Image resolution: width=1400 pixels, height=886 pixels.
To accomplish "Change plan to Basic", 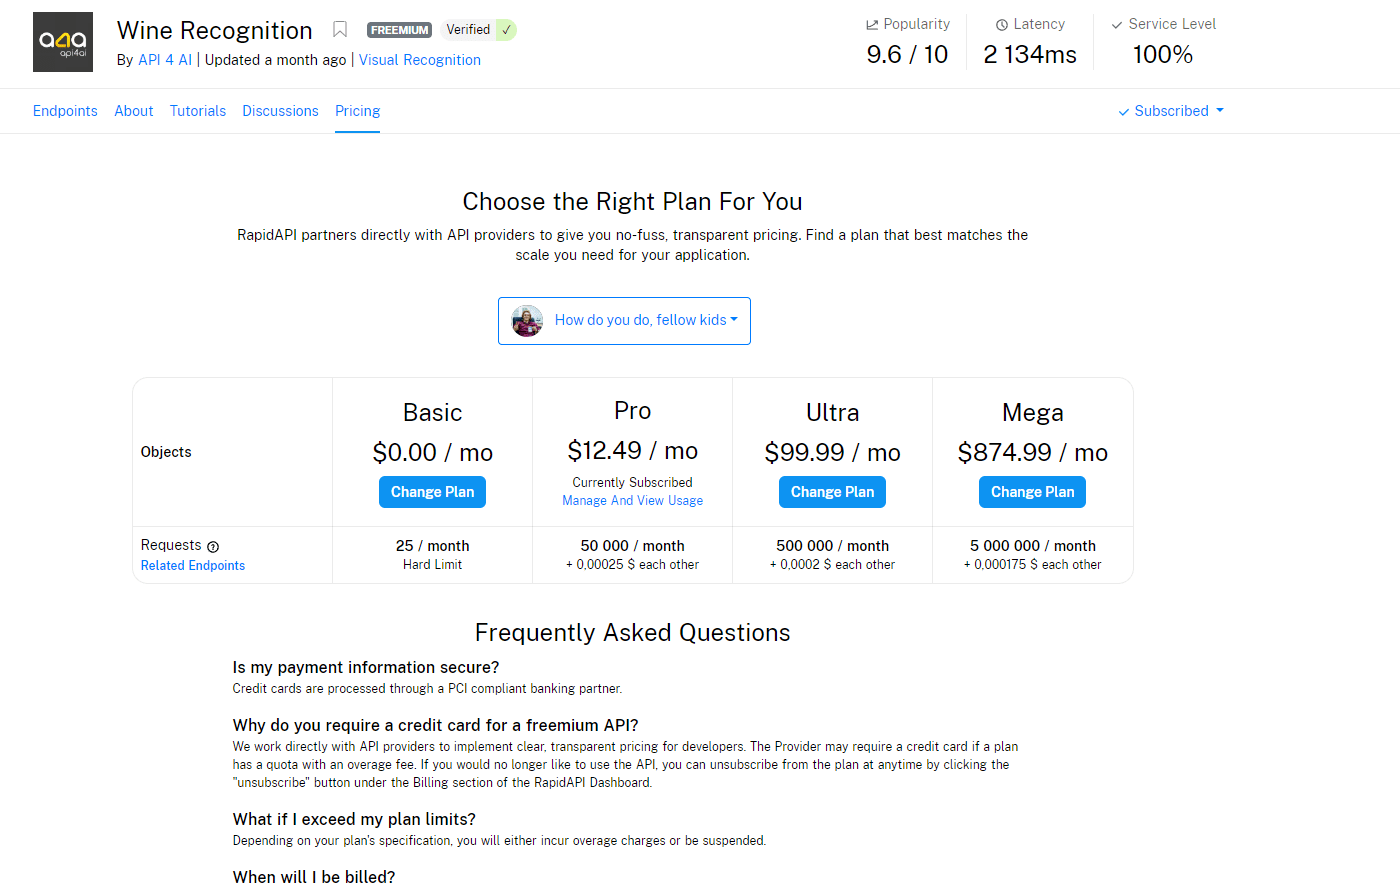I will point(432,492).
